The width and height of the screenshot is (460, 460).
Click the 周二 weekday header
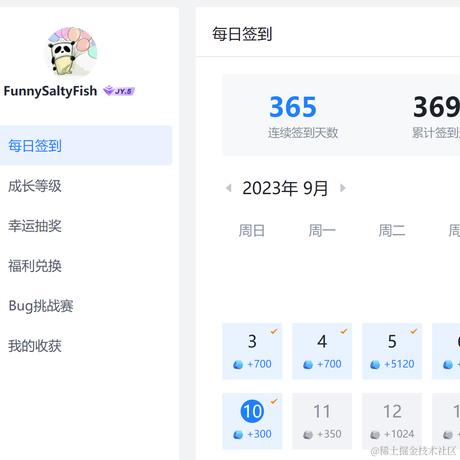(x=392, y=231)
